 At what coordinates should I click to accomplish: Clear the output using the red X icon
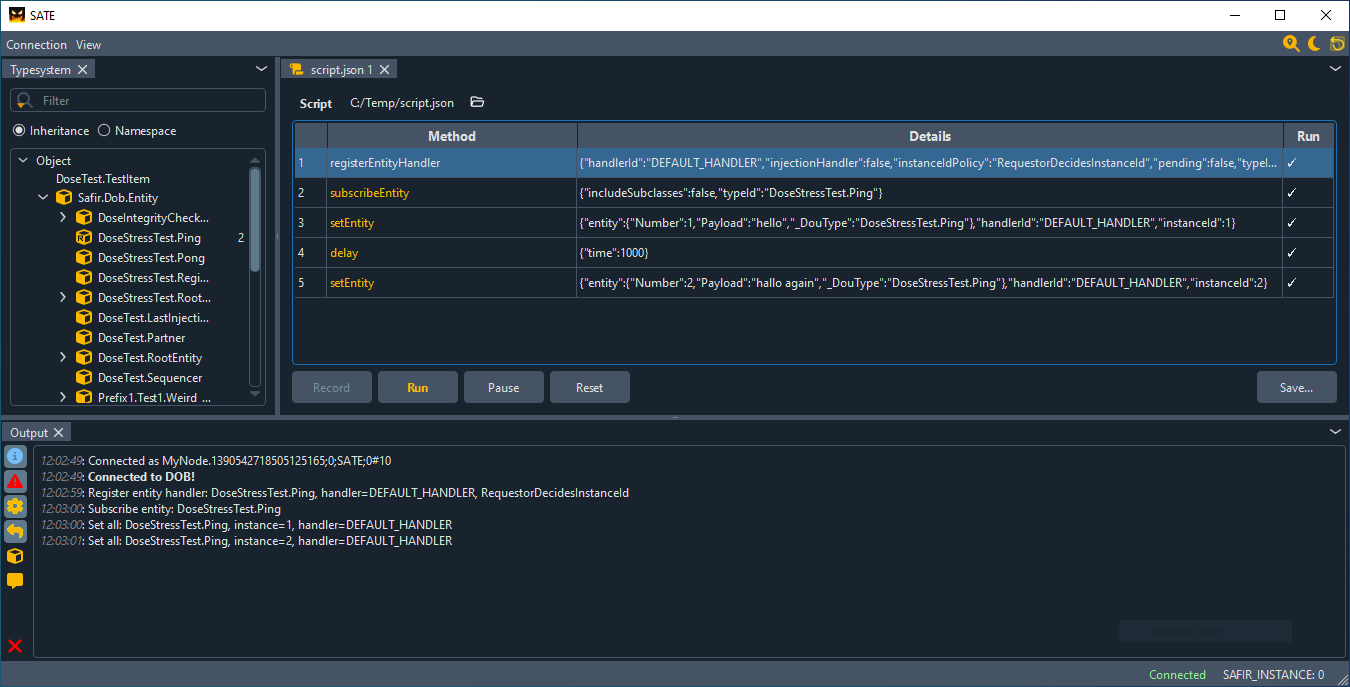pyautogui.click(x=14, y=646)
